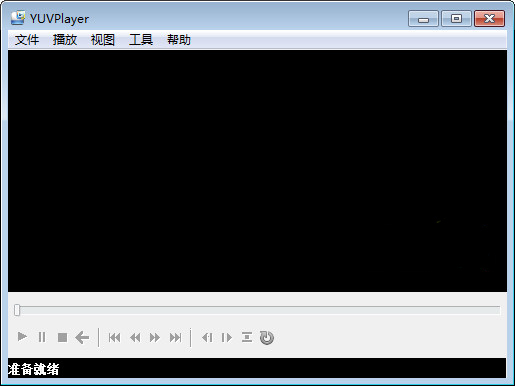Viewport: 515px width, 386px height.
Task: Close the YUVPlayer window
Action: point(489,18)
